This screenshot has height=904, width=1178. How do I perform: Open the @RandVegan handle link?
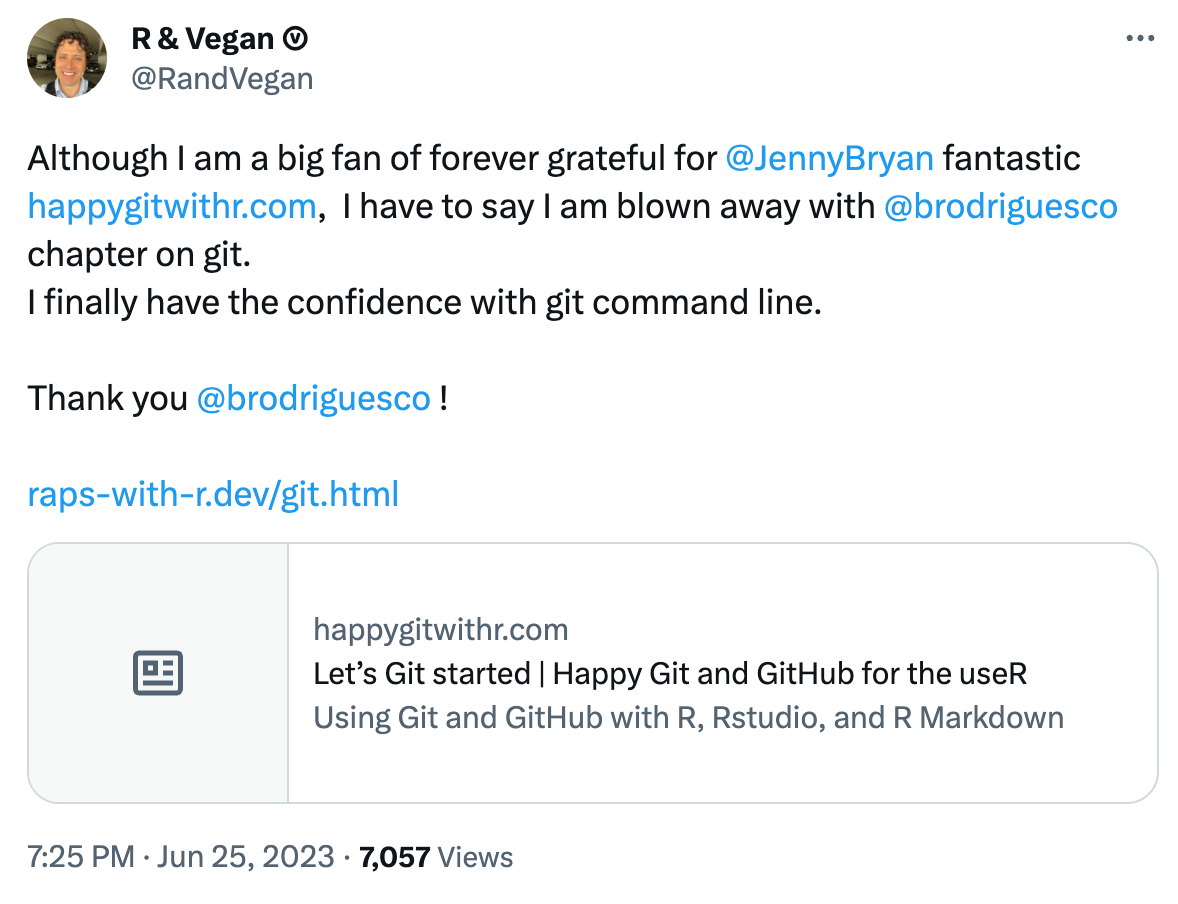click(222, 78)
